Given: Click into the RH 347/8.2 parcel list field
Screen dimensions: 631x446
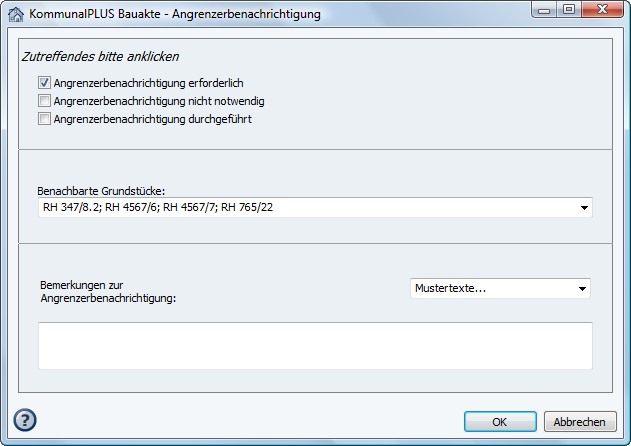Looking at the screenshot, I should pos(300,208).
